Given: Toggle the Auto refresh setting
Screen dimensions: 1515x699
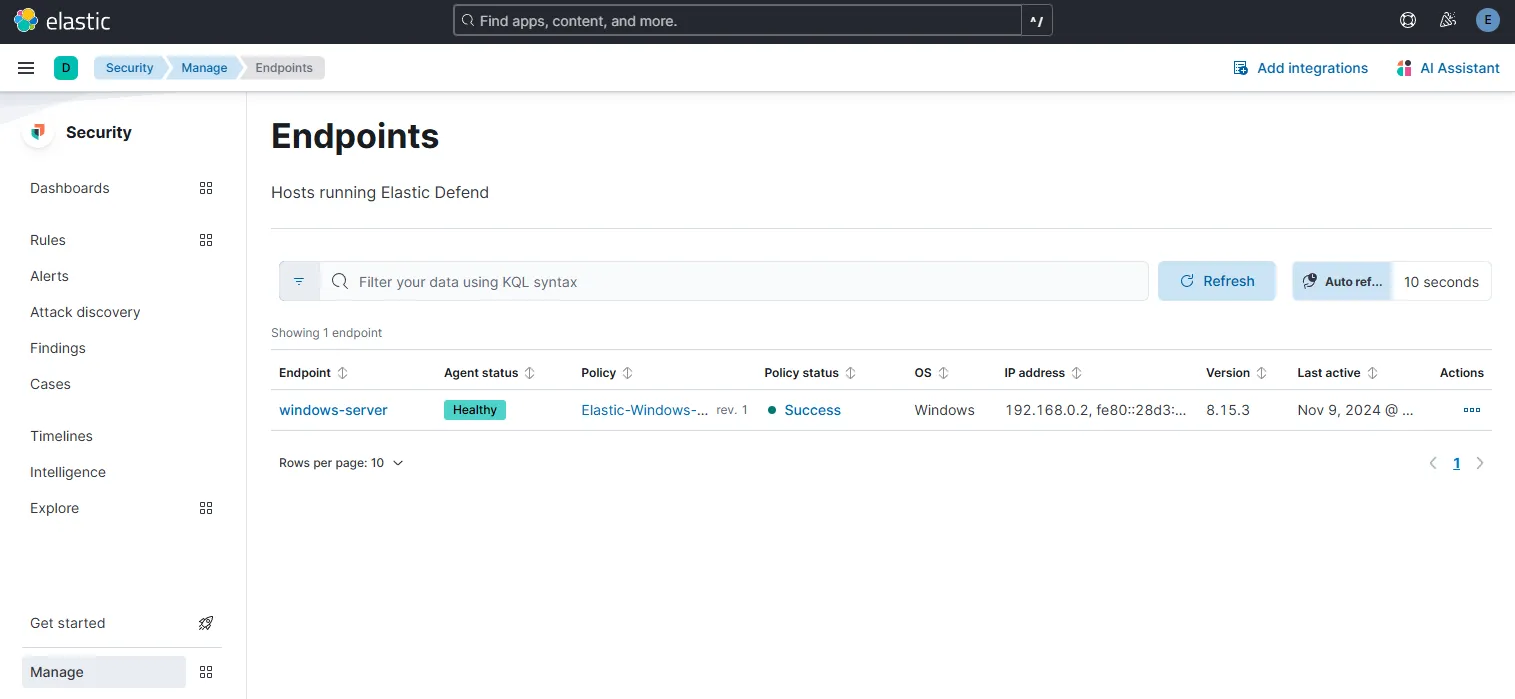Looking at the screenshot, I should click(x=1342, y=282).
